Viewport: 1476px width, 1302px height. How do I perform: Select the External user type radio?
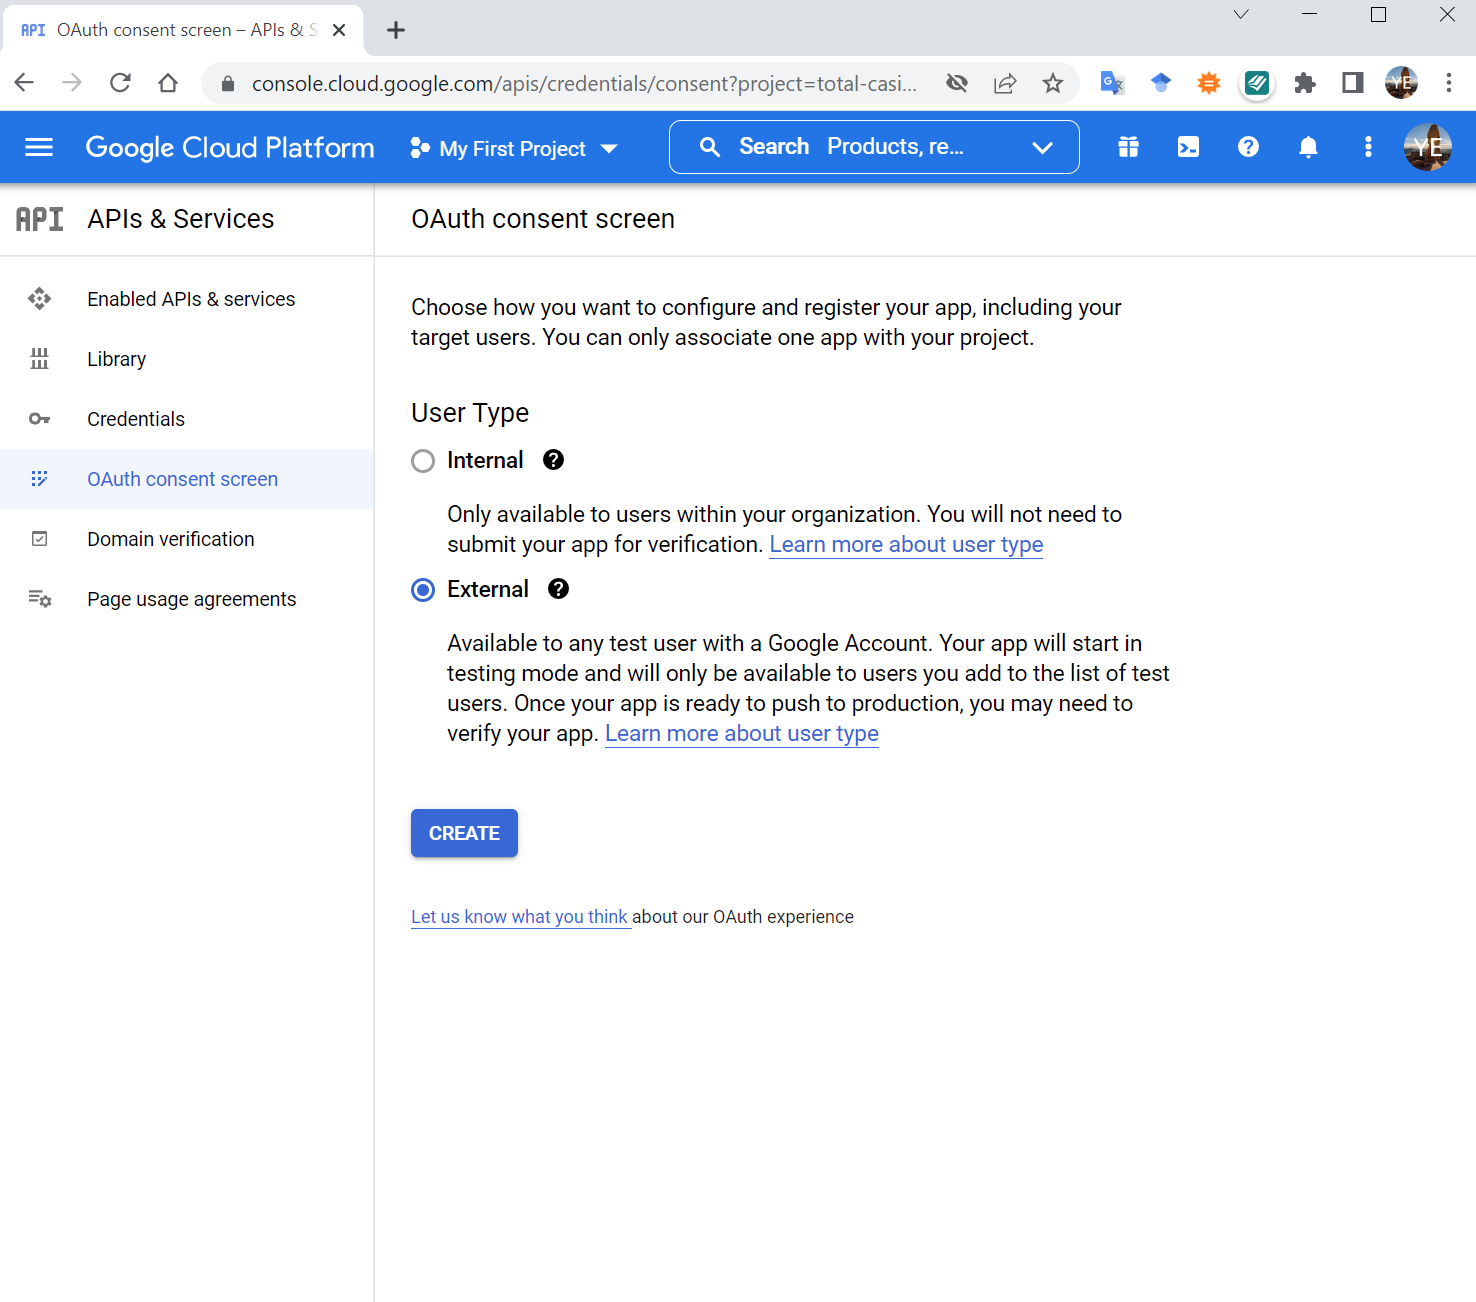tap(423, 590)
